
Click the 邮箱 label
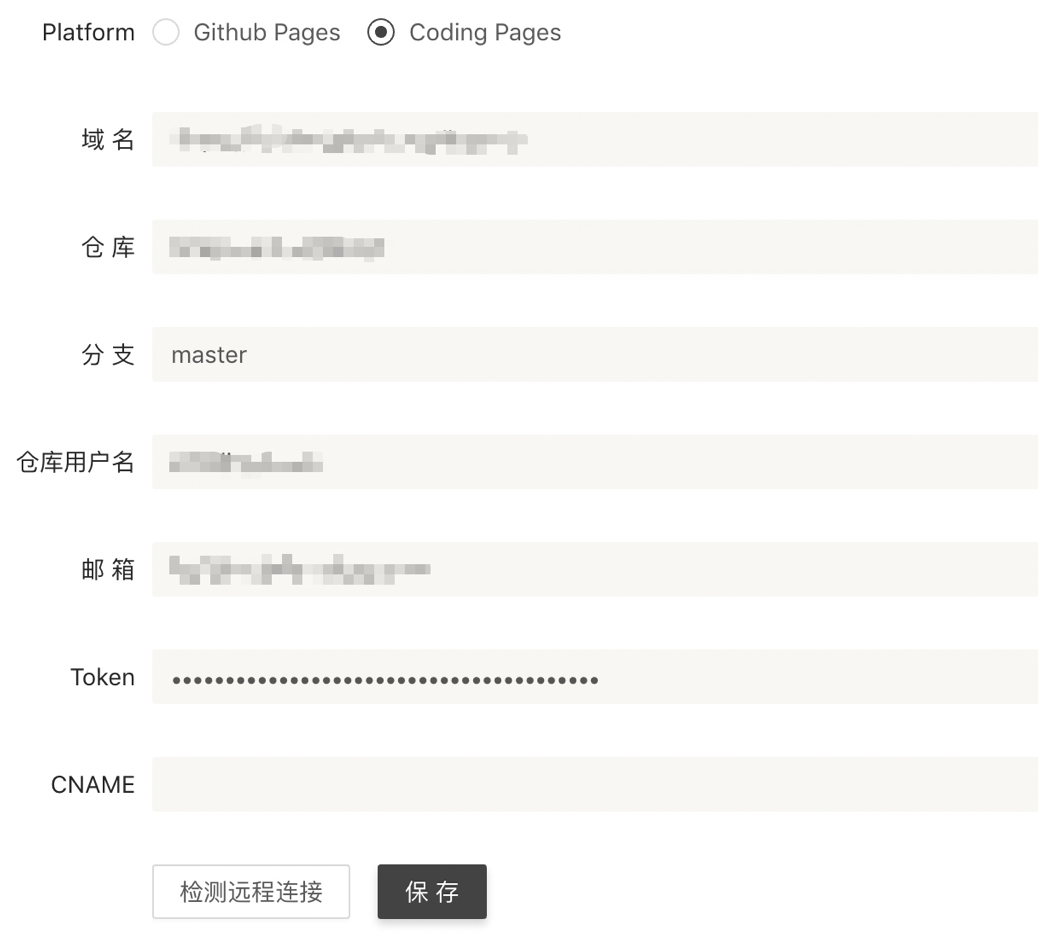click(x=106, y=569)
